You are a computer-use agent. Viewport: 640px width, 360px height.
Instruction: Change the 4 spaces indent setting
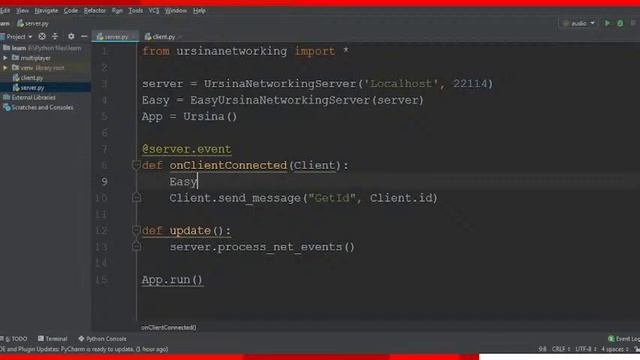click(x=615, y=349)
